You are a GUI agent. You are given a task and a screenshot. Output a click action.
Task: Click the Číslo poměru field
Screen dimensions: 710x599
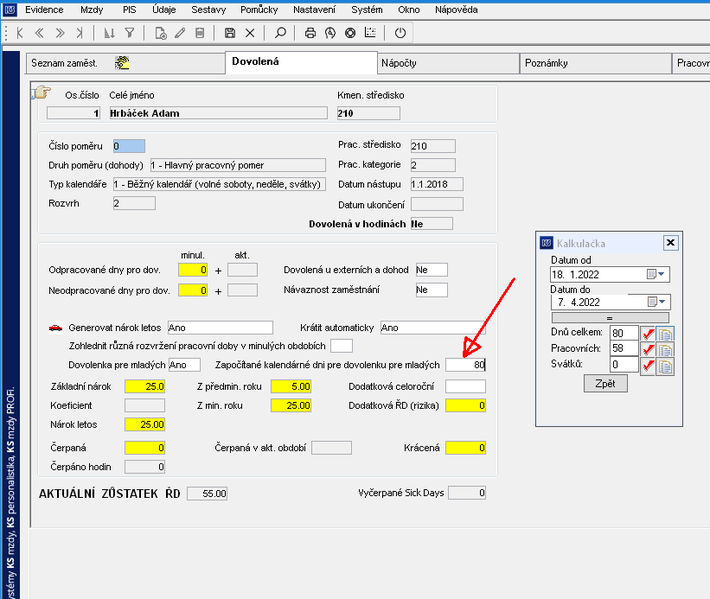(129, 146)
